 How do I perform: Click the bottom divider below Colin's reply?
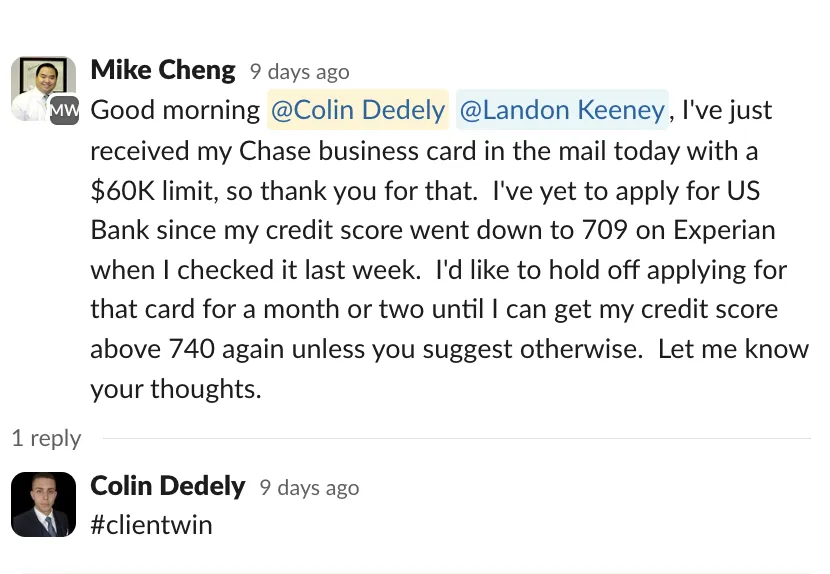pos(415,572)
